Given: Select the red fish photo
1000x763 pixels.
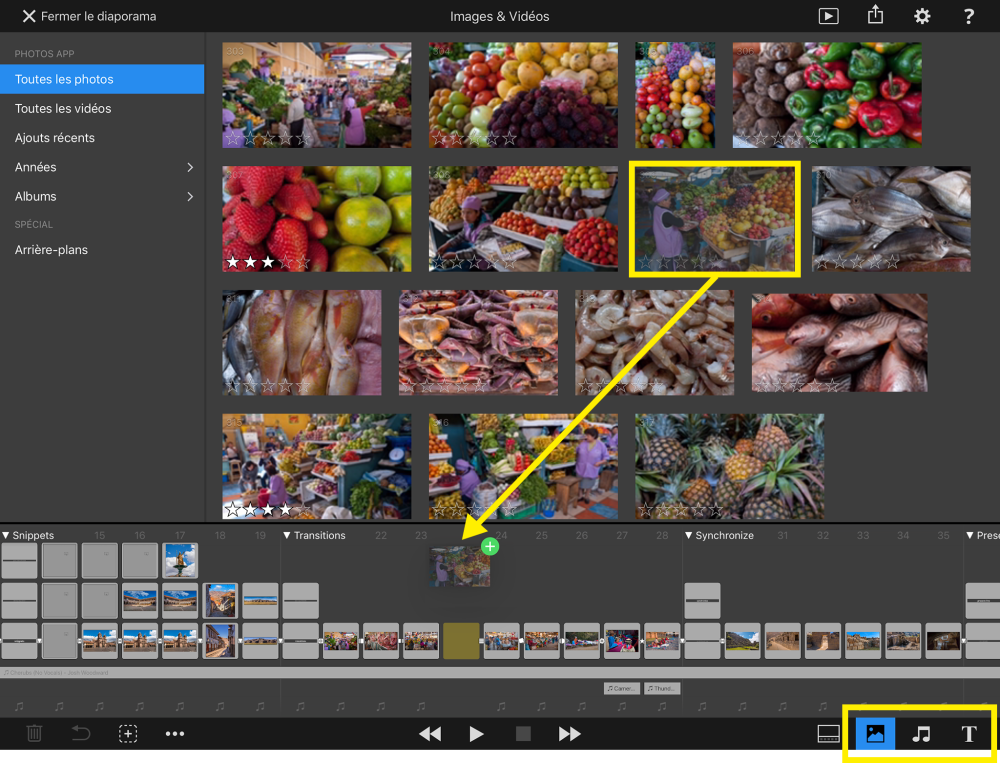Looking at the screenshot, I should pos(839,343).
